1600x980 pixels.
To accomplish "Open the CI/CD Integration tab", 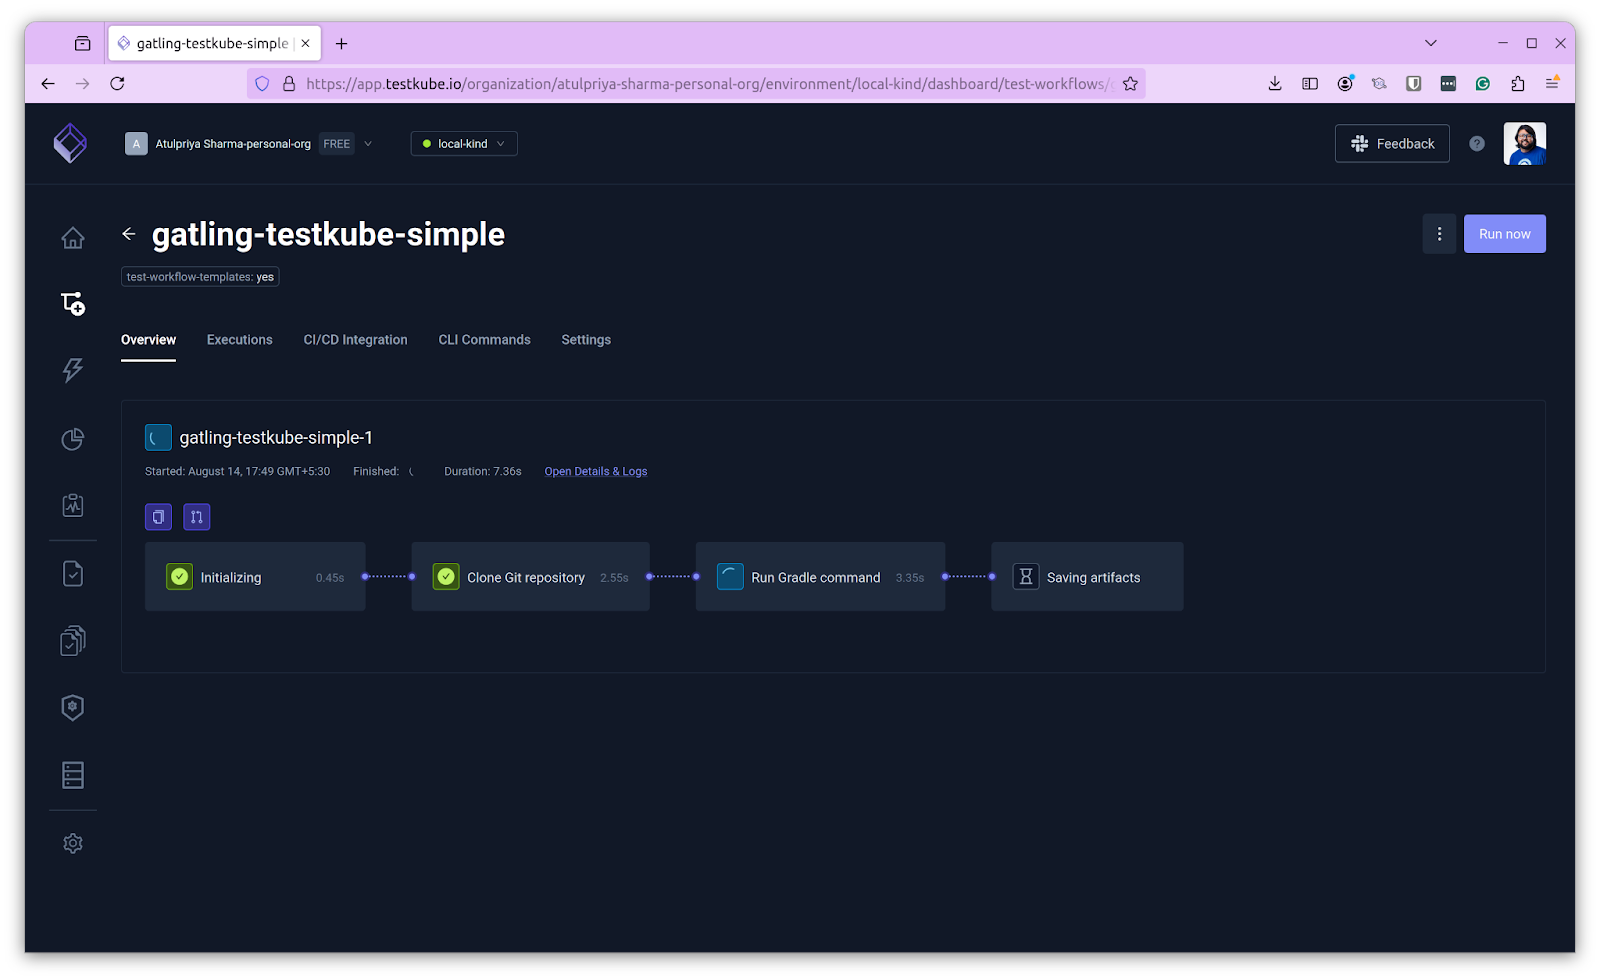I will [x=356, y=340].
